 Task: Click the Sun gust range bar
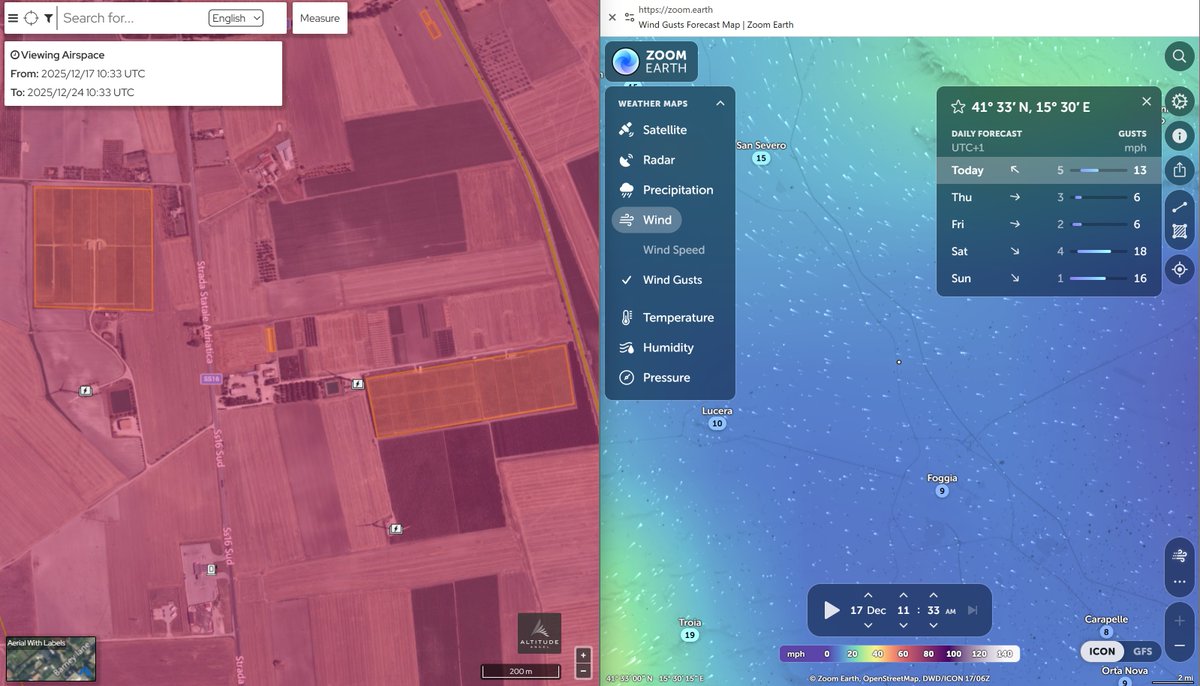point(1097,278)
